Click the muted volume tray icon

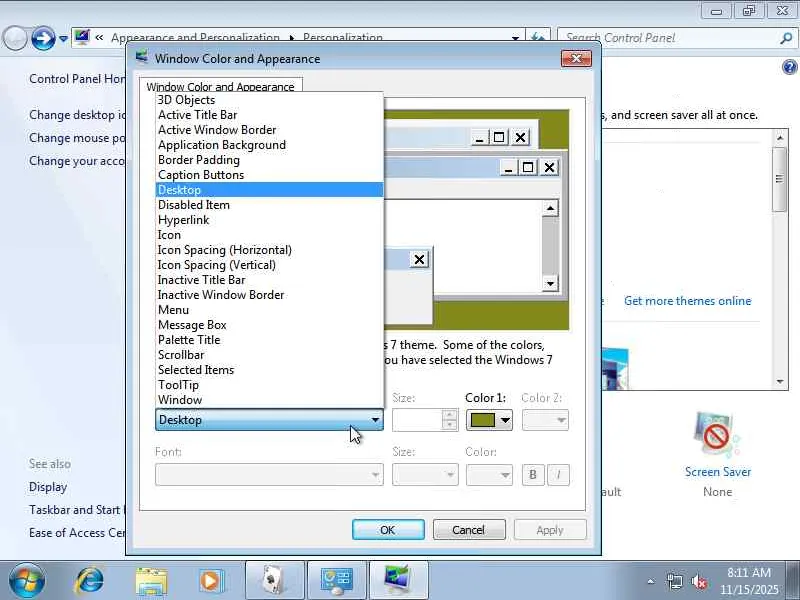pos(699,581)
